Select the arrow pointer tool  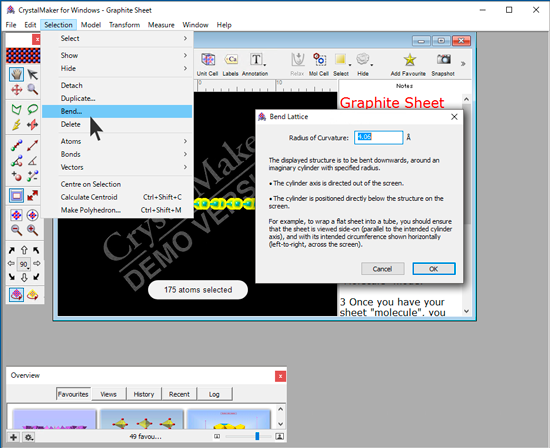pyautogui.click(x=32, y=74)
